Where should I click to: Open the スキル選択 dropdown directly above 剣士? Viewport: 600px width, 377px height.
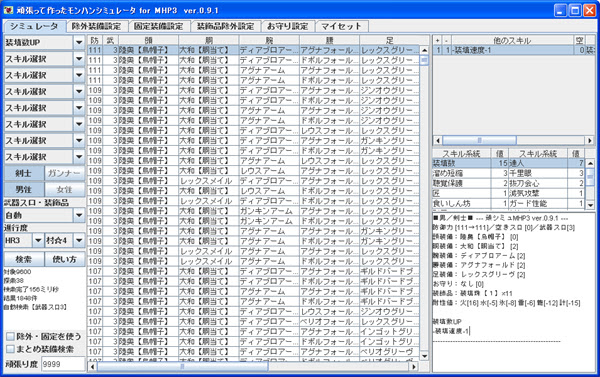[x=79, y=157]
